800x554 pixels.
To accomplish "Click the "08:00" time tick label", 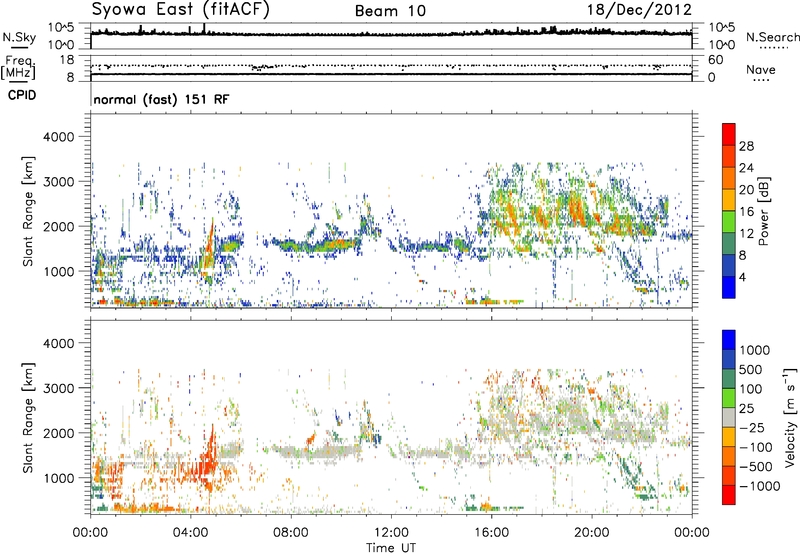I will tap(291, 533).
